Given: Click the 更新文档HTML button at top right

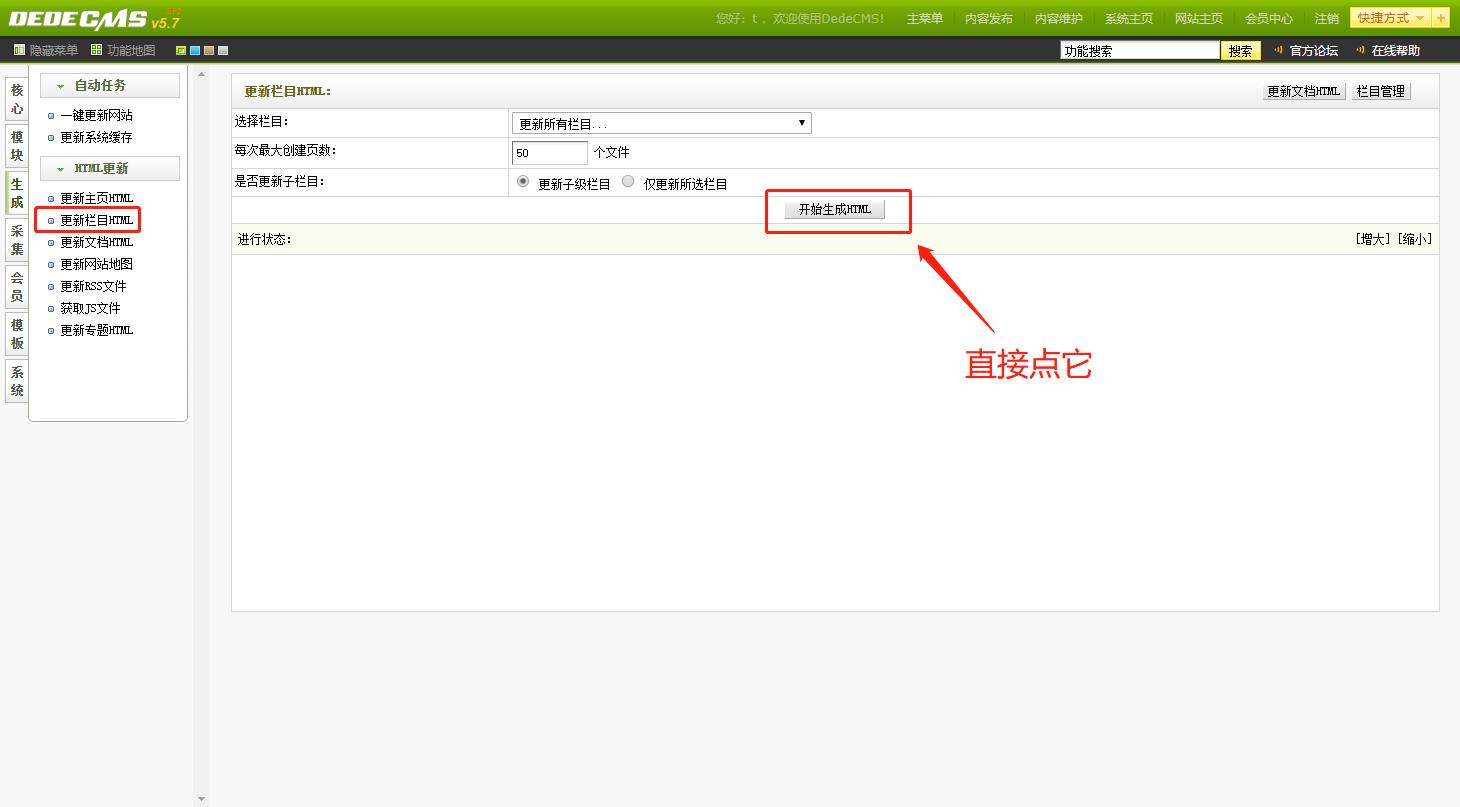Looking at the screenshot, I should (1304, 91).
